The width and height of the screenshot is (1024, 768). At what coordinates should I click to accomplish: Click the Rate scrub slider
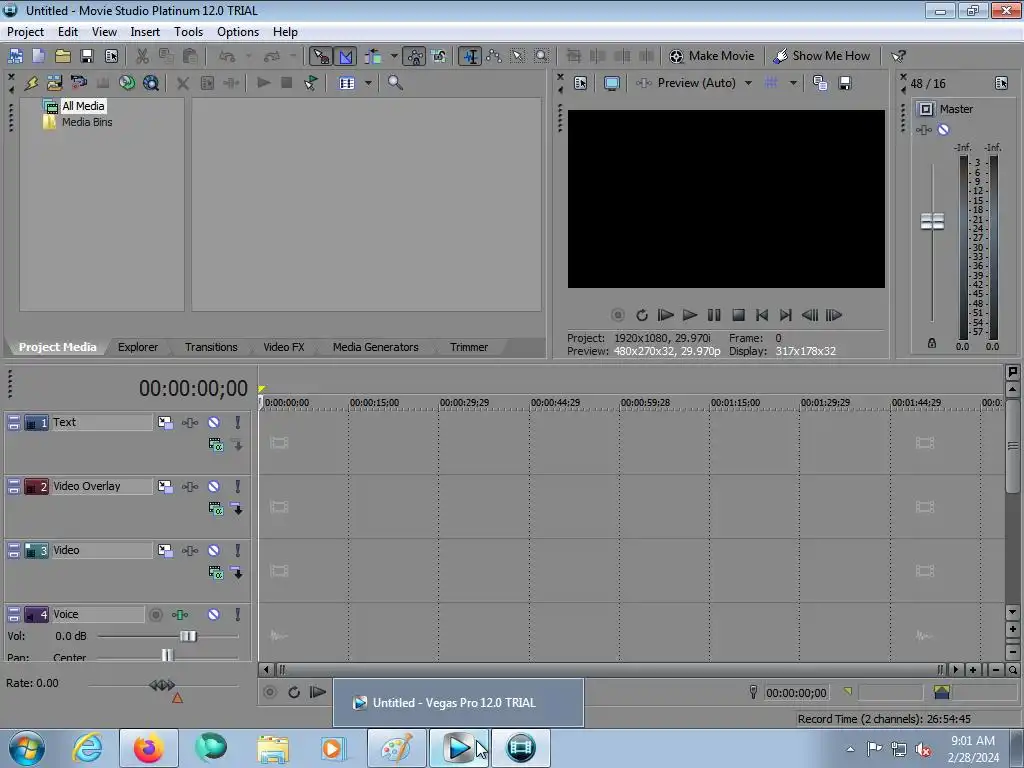pos(162,685)
